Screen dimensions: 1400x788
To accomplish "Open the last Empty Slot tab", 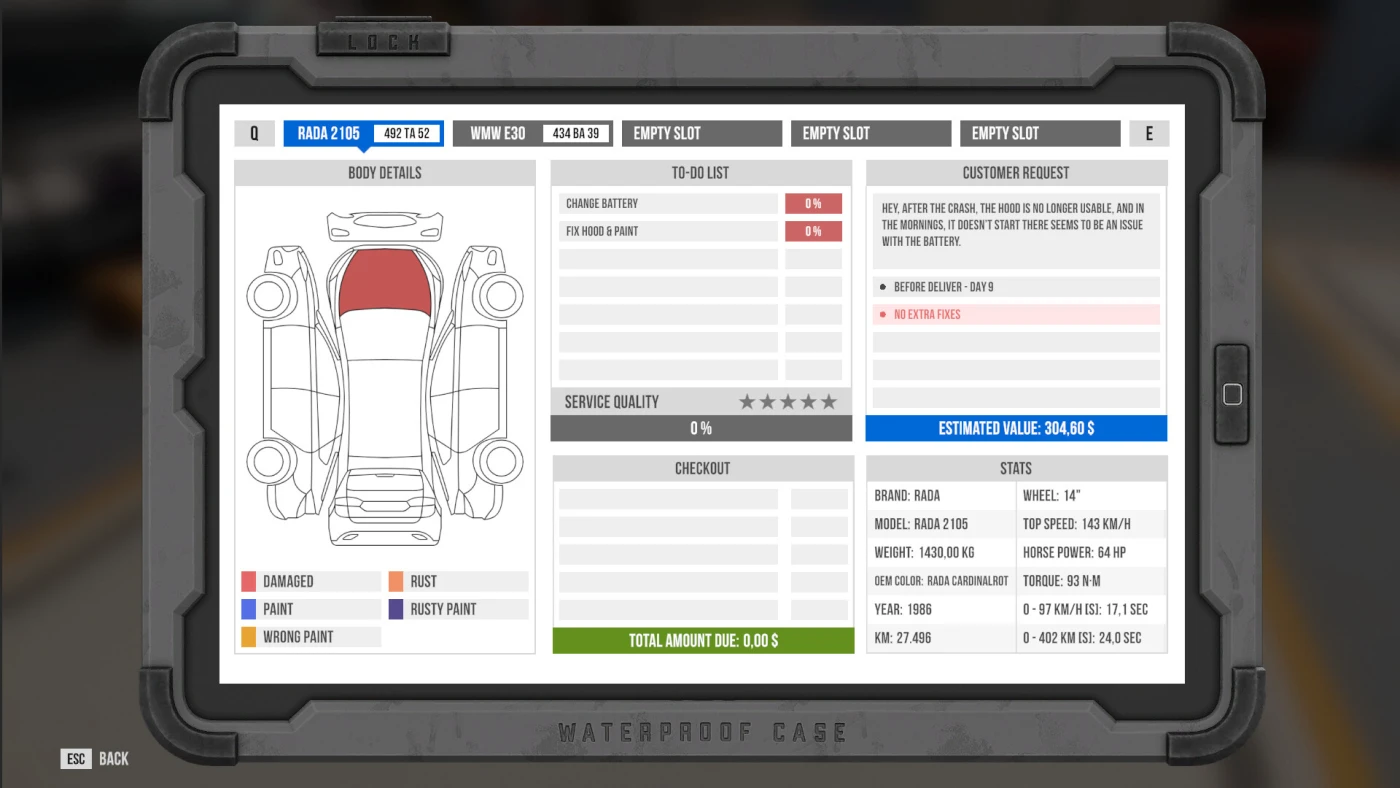I will (1040, 133).
